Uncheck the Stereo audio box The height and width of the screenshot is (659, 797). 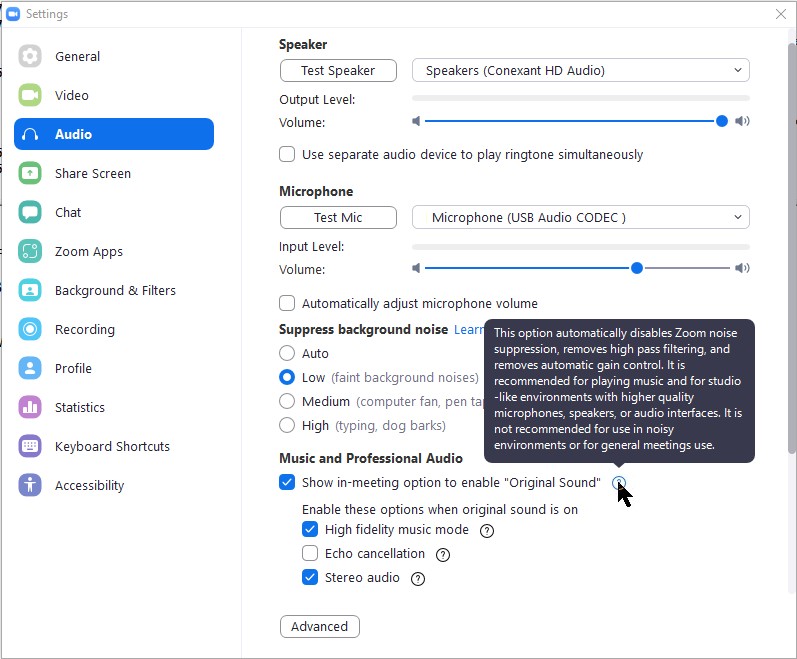[x=310, y=577]
